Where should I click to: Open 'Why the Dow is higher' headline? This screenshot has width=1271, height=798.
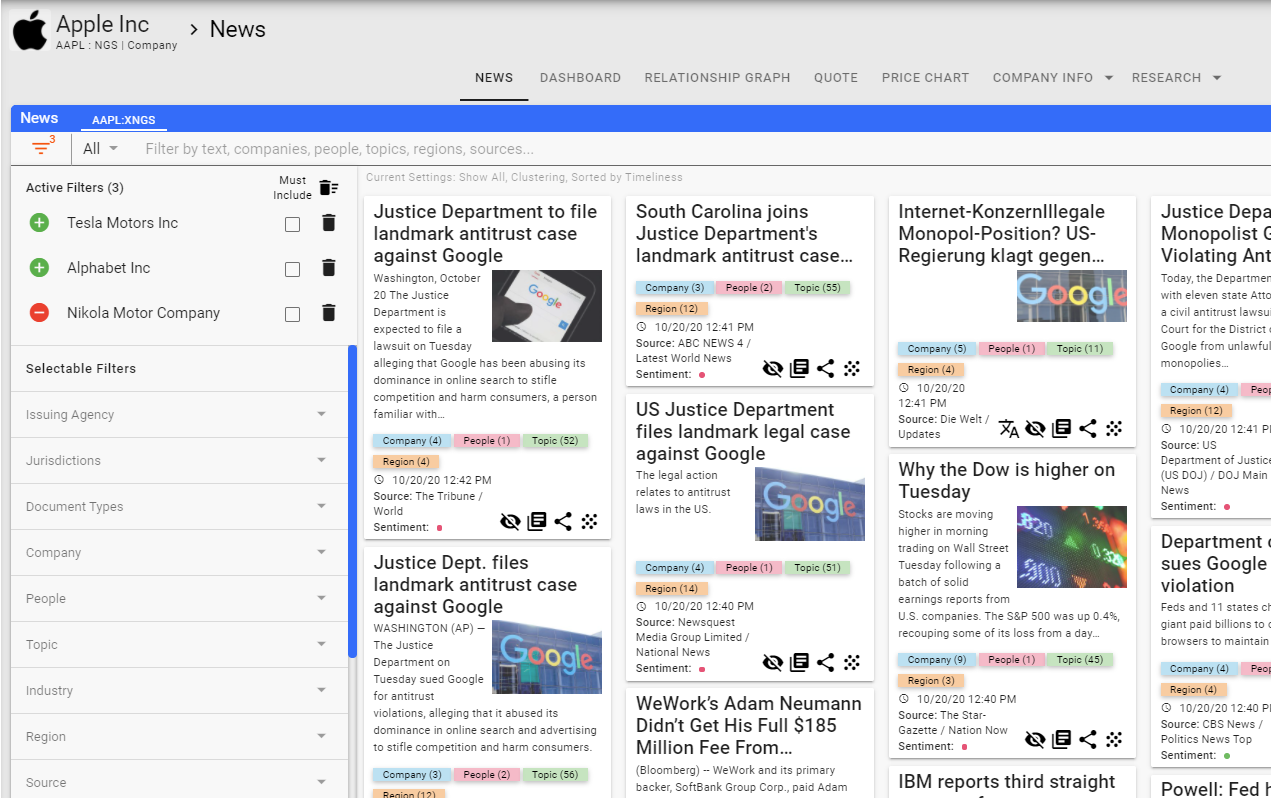pyautogui.click(x=1006, y=480)
